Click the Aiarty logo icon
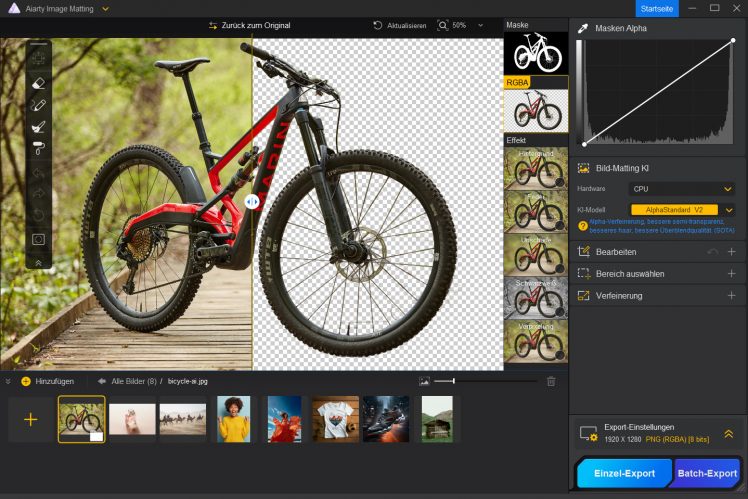This screenshot has height=499, width=748. (14, 8)
